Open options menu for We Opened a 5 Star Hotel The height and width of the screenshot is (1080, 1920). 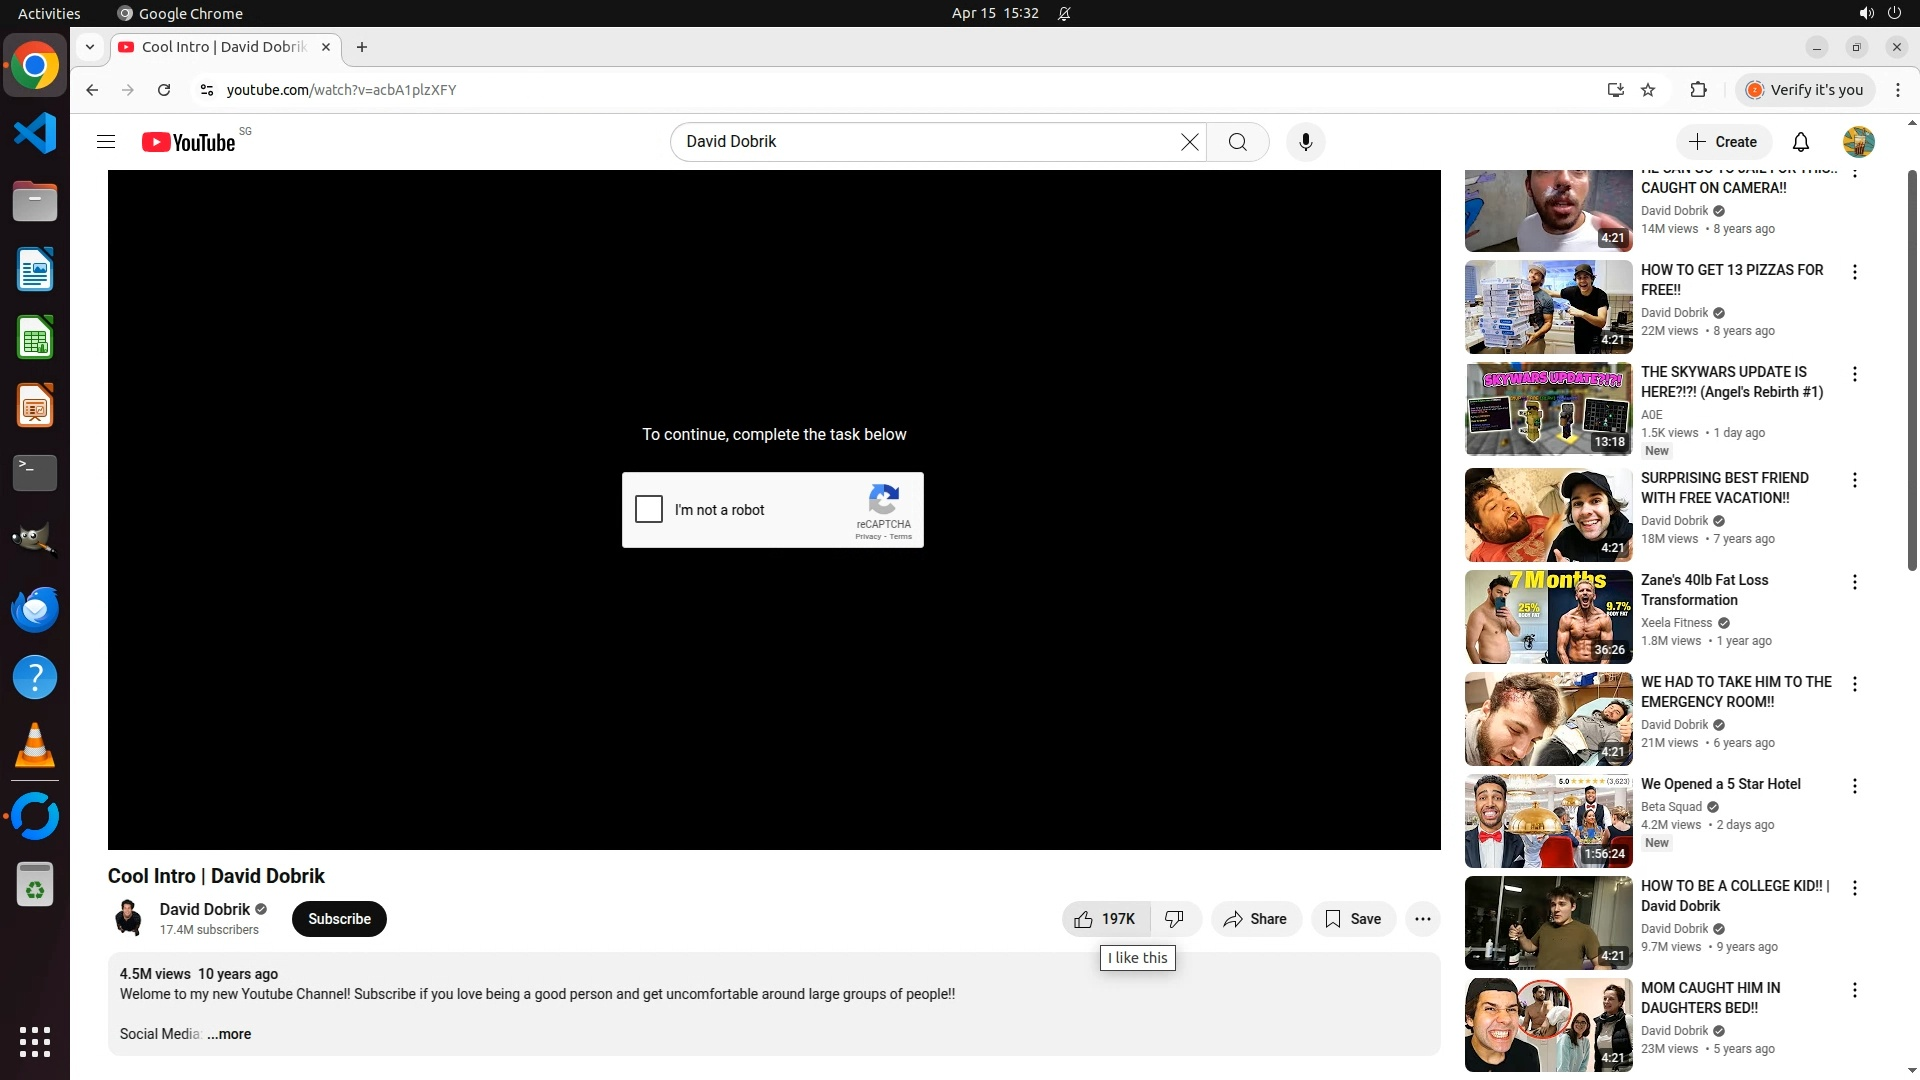tap(1854, 786)
